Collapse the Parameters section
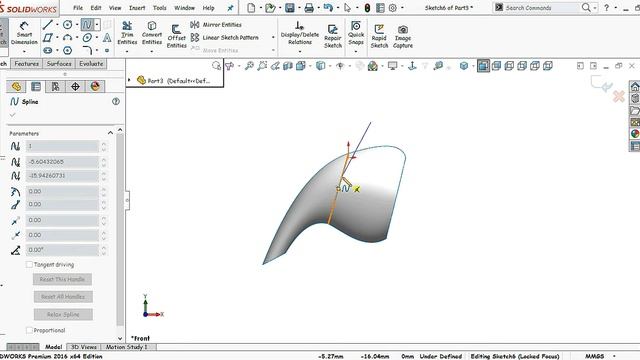This screenshot has width=640, height=360. click(x=110, y=133)
